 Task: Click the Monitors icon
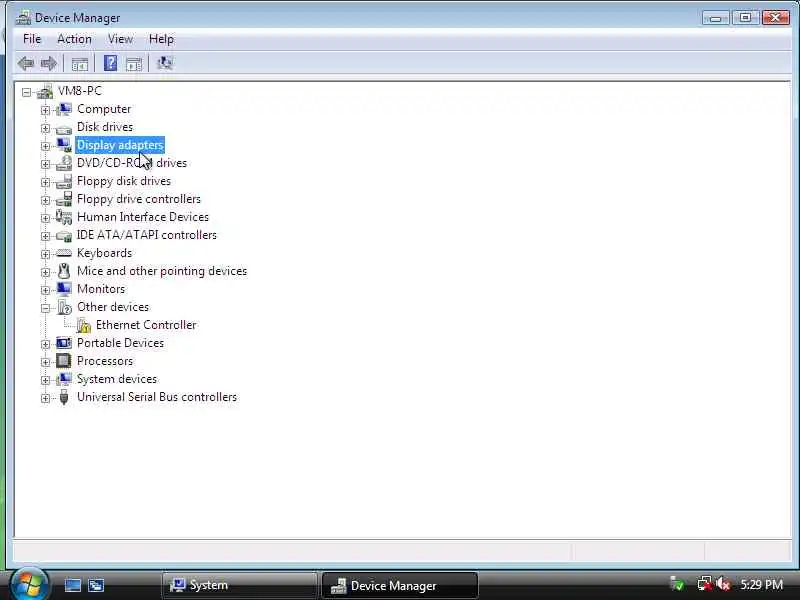tap(64, 289)
